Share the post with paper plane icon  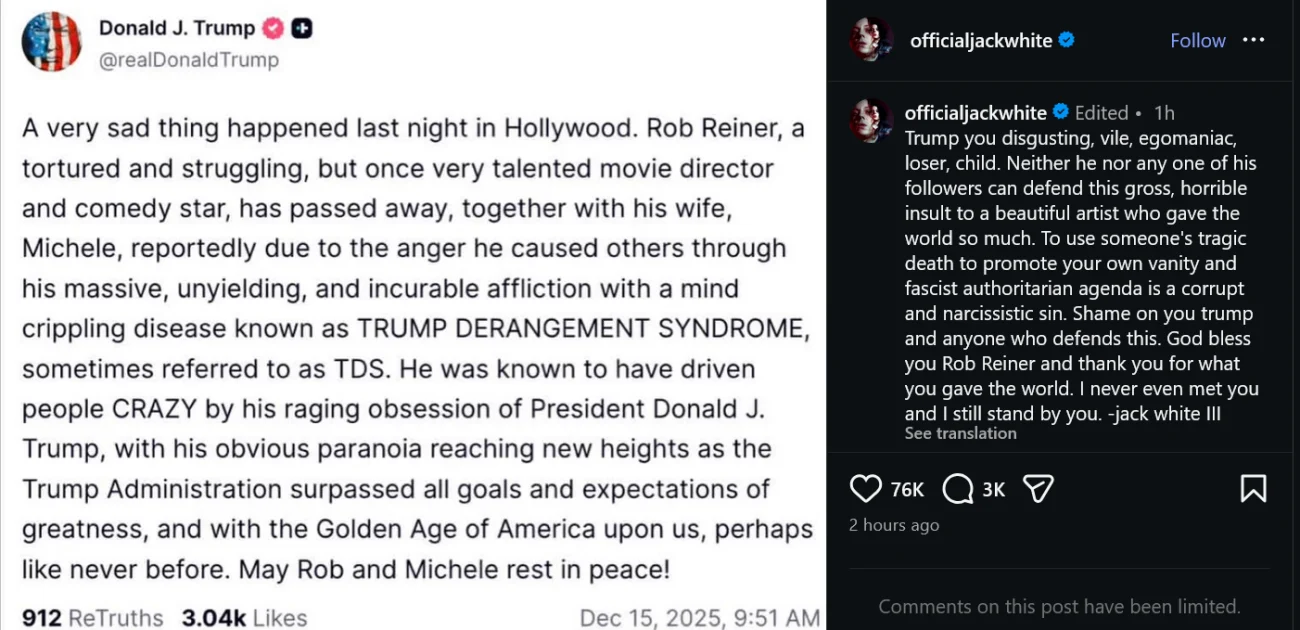tap(1039, 488)
